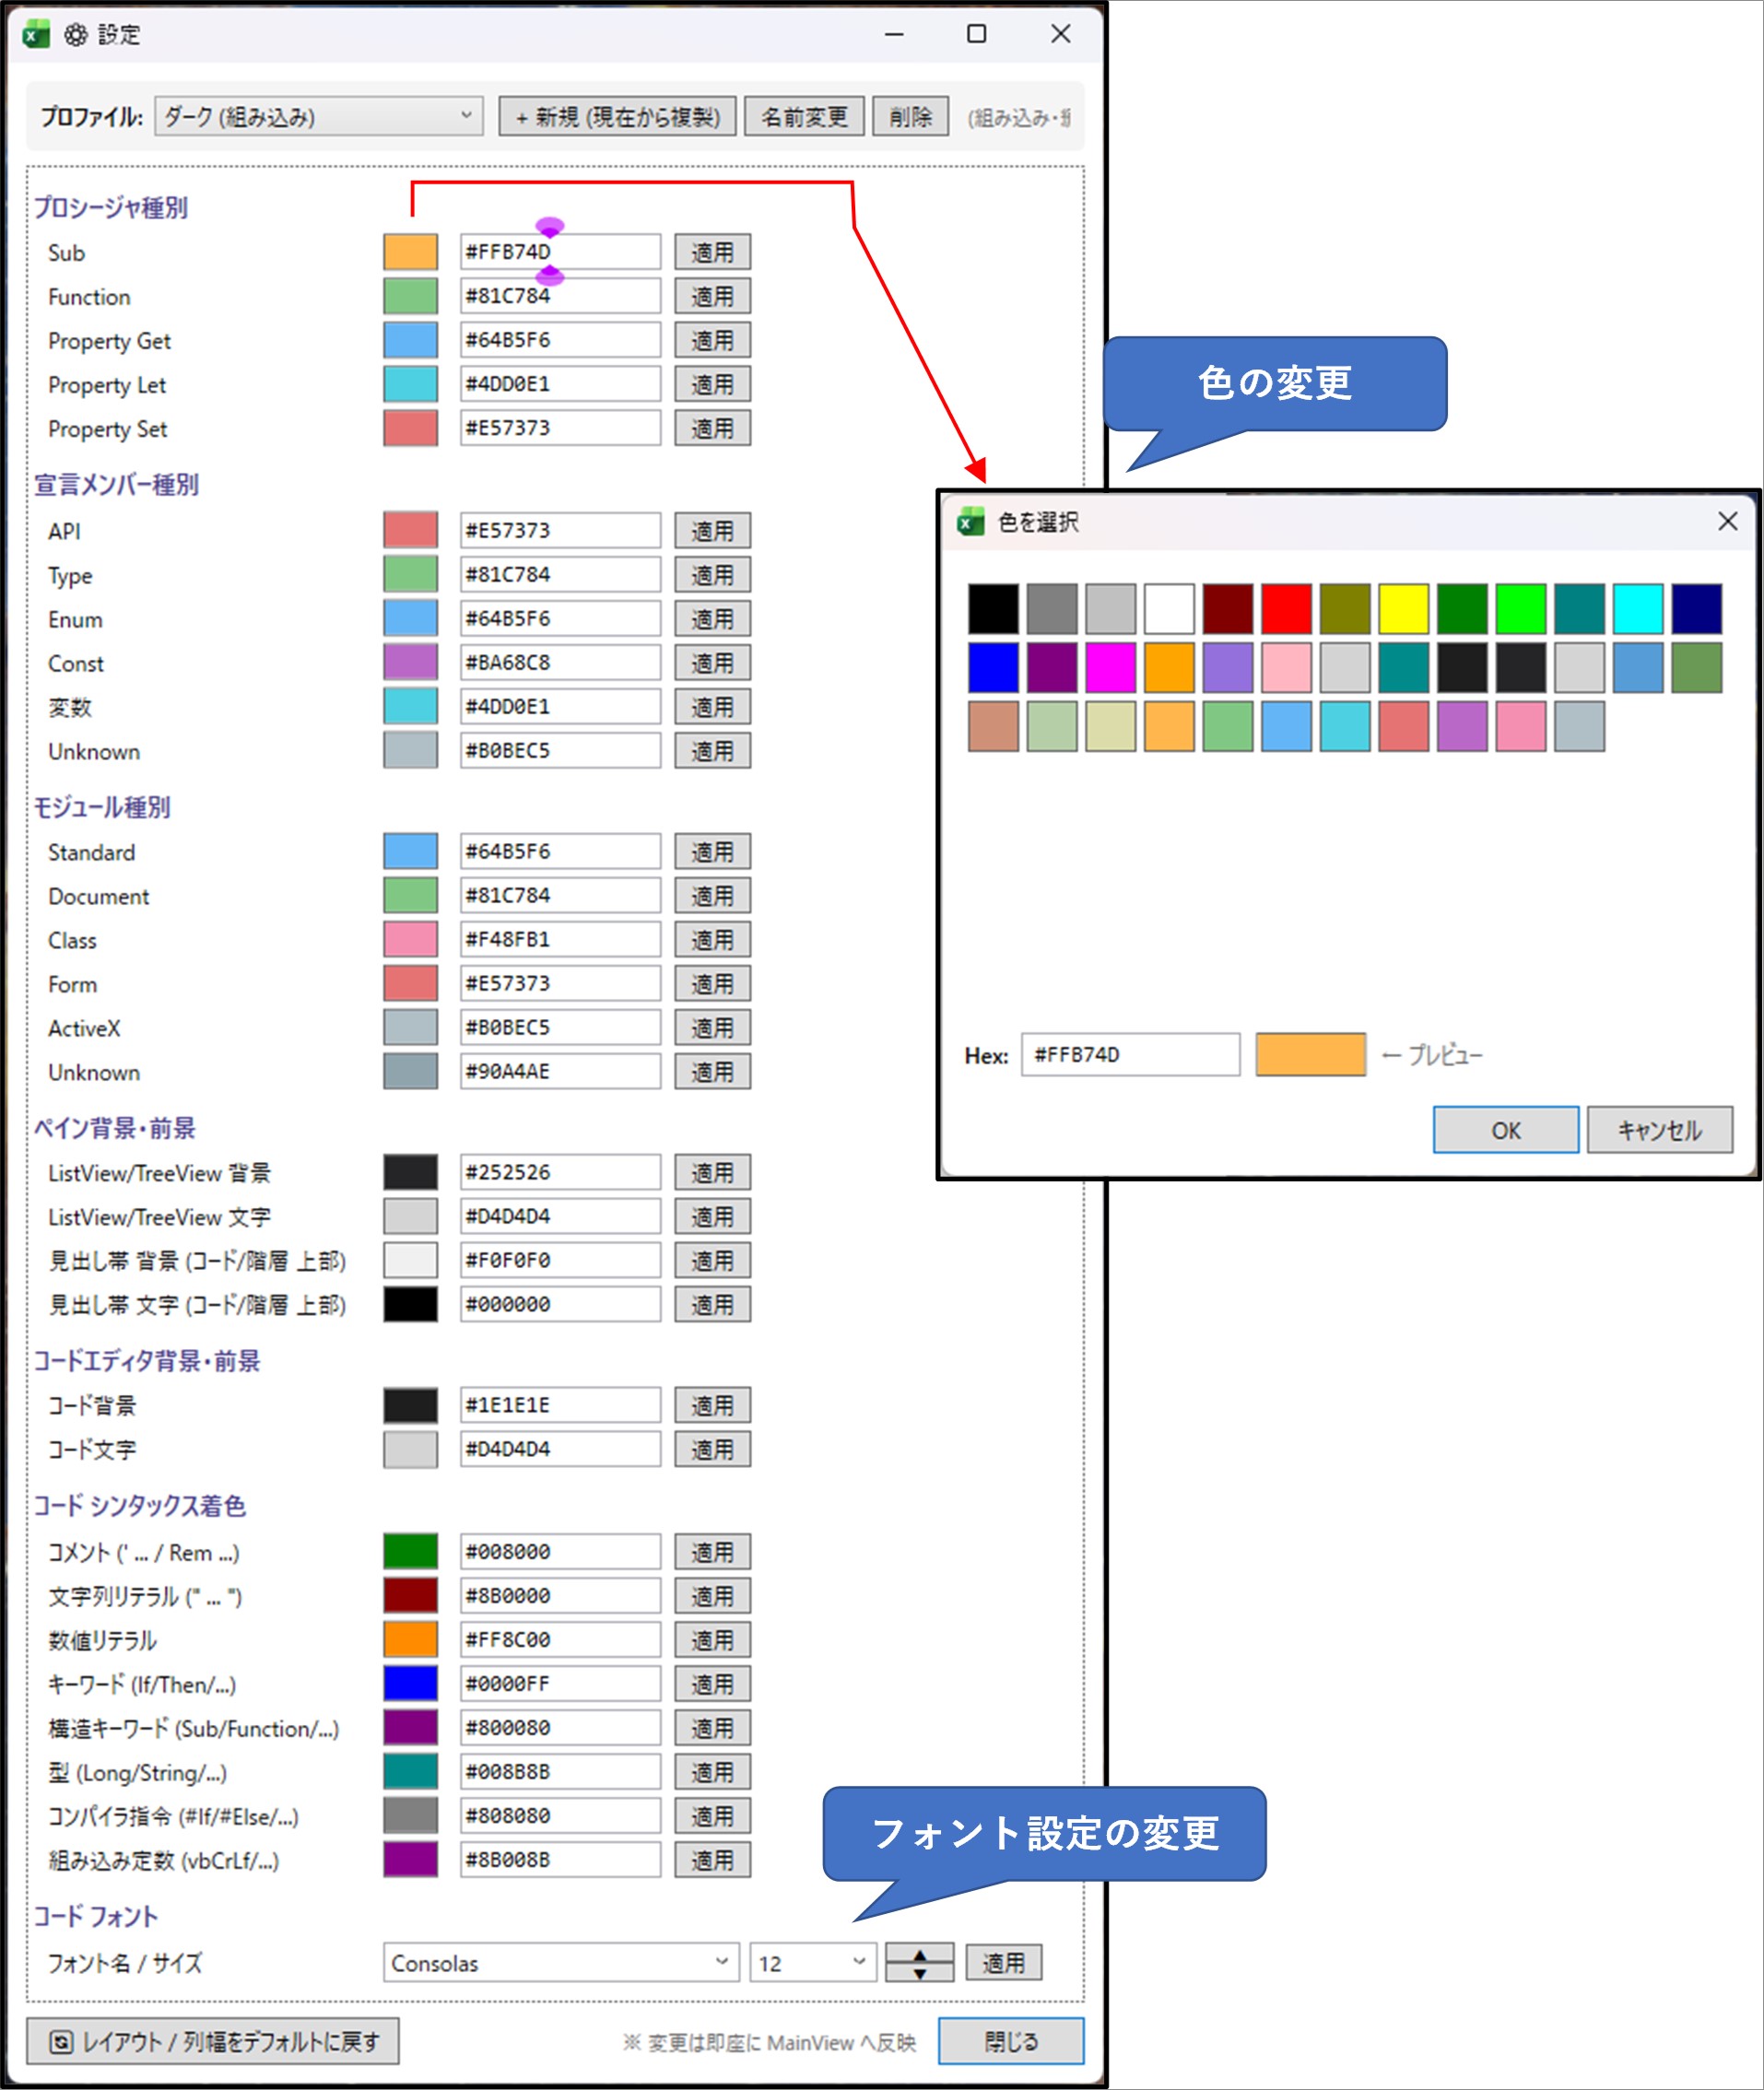This screenshot has width=1764, height=2090.
Task: Click the 名前変更 button
Action: coord(804,116)
